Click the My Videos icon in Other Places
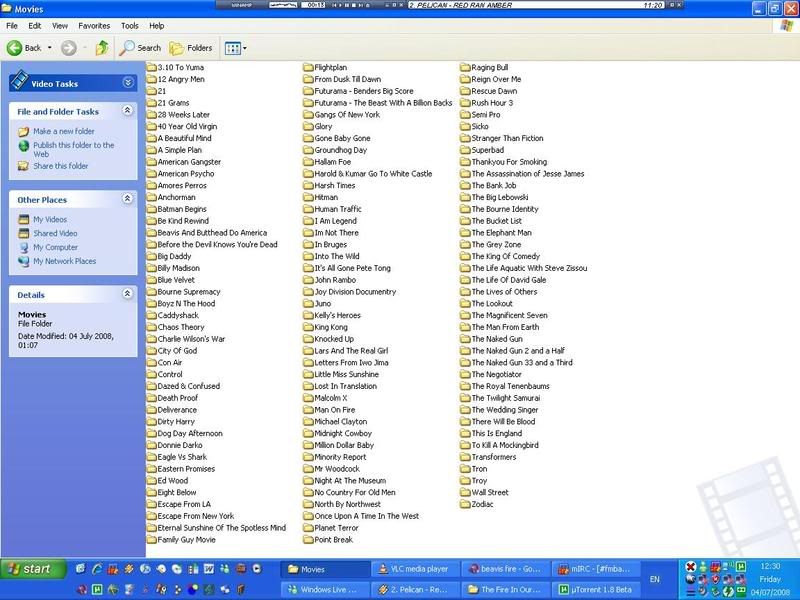Image resolution: width=800 pixels, height=600 pixels. click(23, 219)
